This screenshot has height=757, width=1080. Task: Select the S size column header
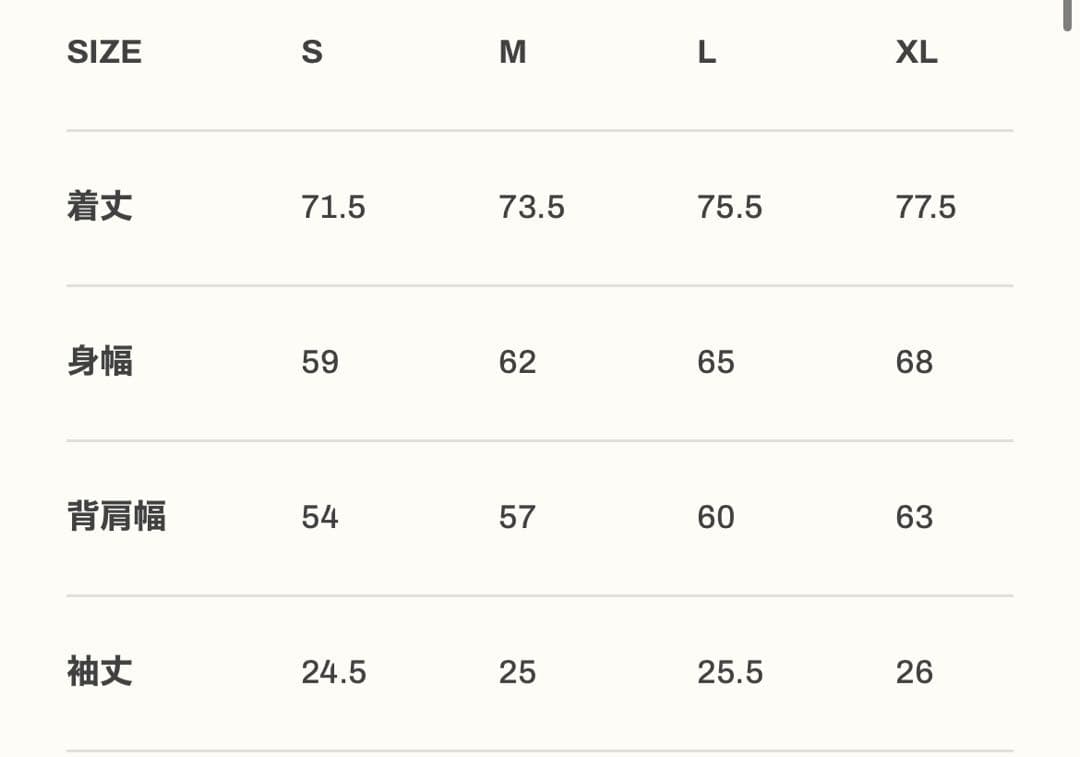[x=312, y=52]
